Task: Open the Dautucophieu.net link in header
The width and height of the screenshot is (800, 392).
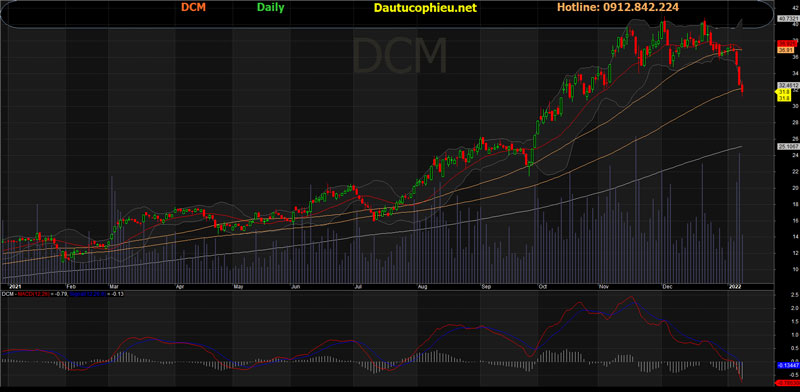Action: (425, 8)
